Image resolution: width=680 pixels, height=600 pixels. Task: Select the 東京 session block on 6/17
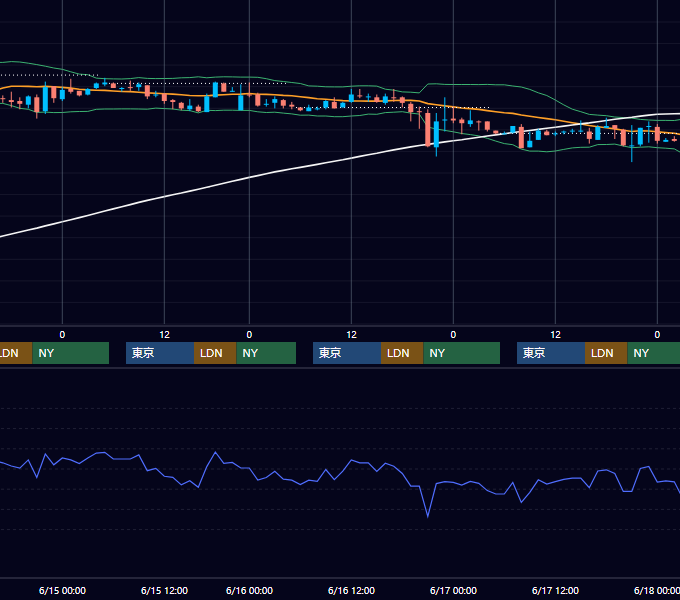[x=551, y=353]
